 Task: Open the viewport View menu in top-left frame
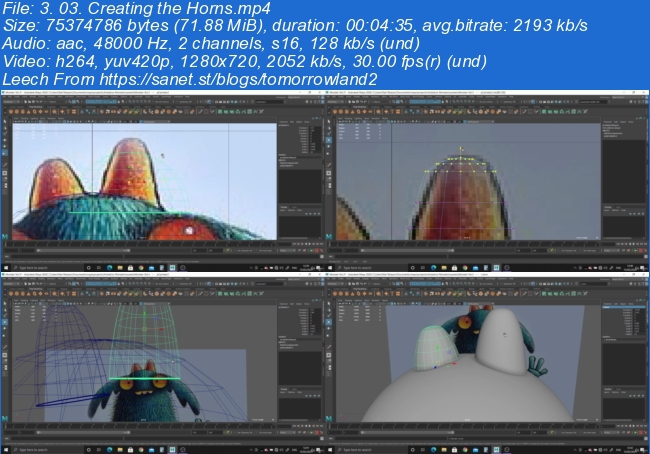tap(16, 118)
